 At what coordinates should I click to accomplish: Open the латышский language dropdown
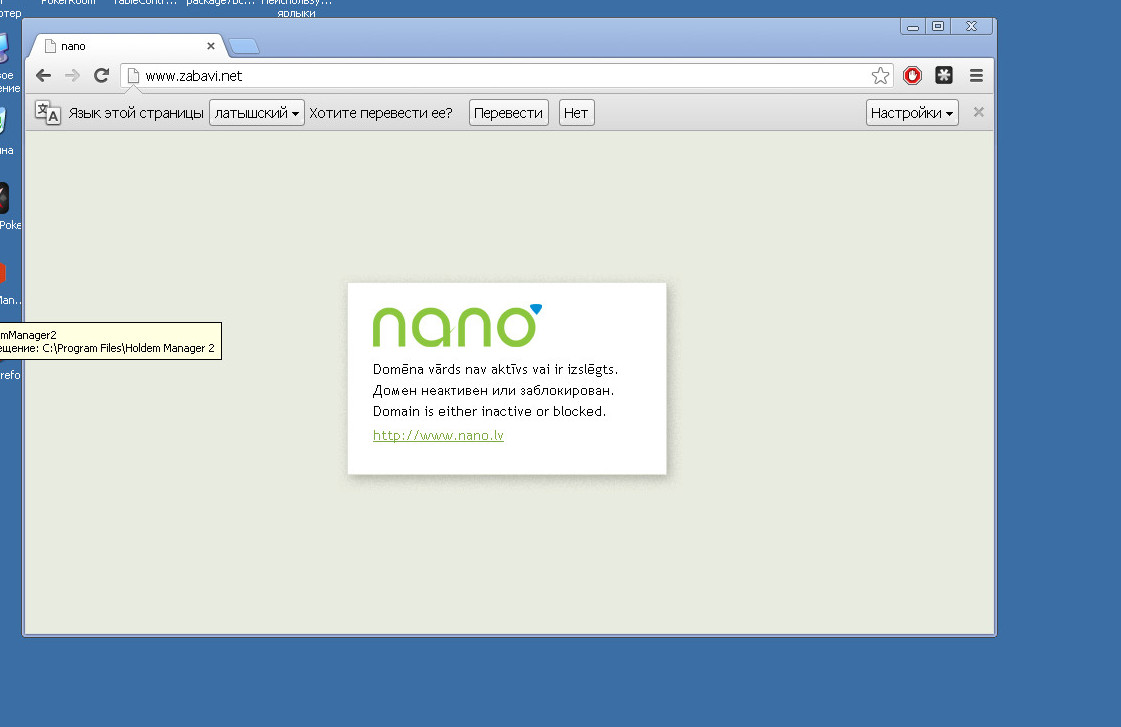[257, 113]
